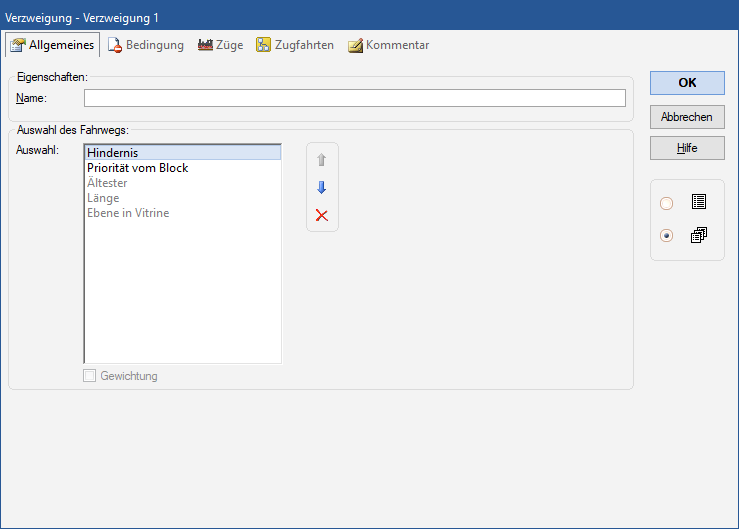Move selected entry down with blue arrow
This screenshot has height=529, width=739.
tap(321, 188)
